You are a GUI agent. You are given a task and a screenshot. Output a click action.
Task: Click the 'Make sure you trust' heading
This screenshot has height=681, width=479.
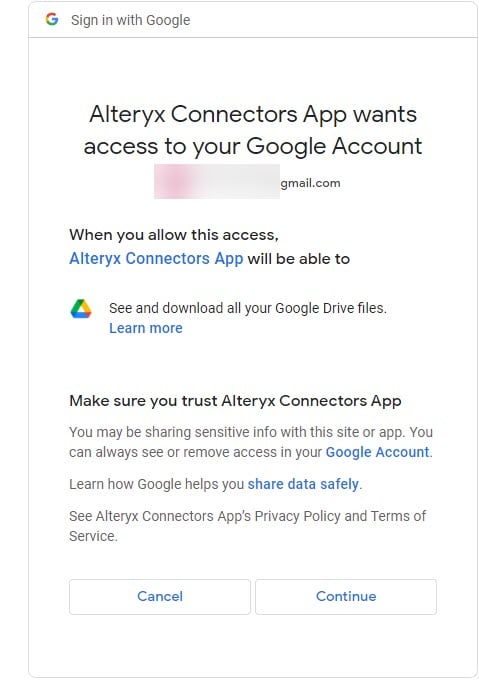point(235,400)
